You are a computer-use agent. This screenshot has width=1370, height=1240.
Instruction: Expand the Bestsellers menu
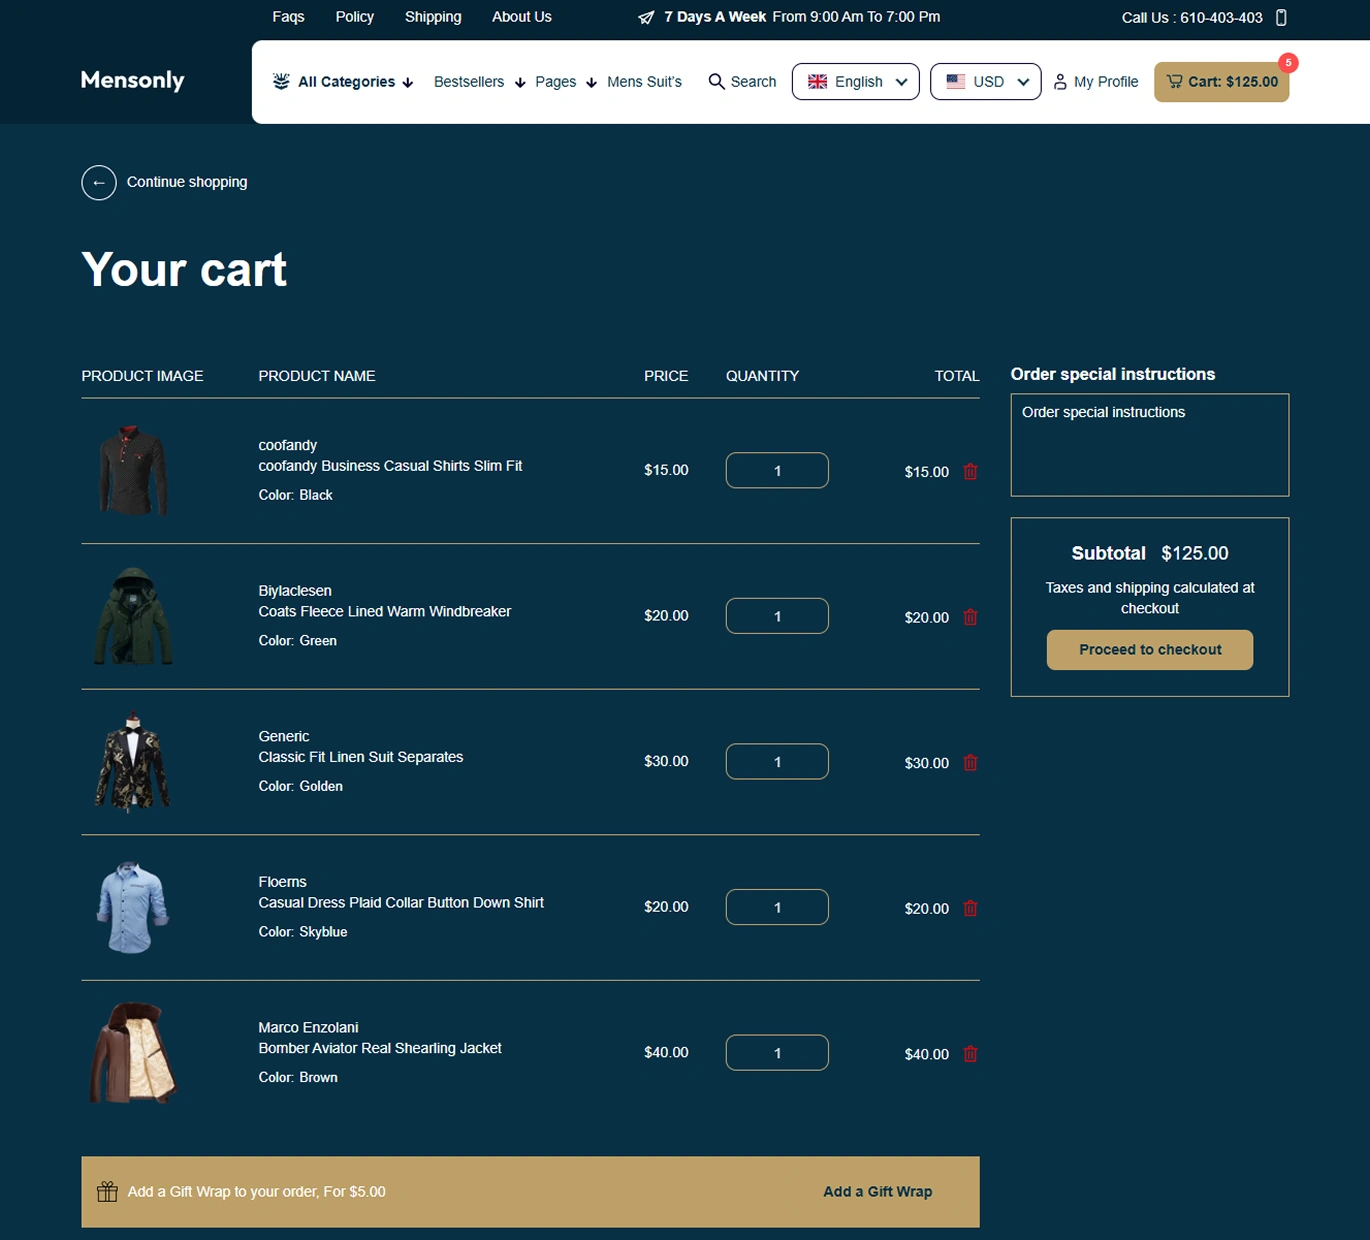(x=479, y=82)
